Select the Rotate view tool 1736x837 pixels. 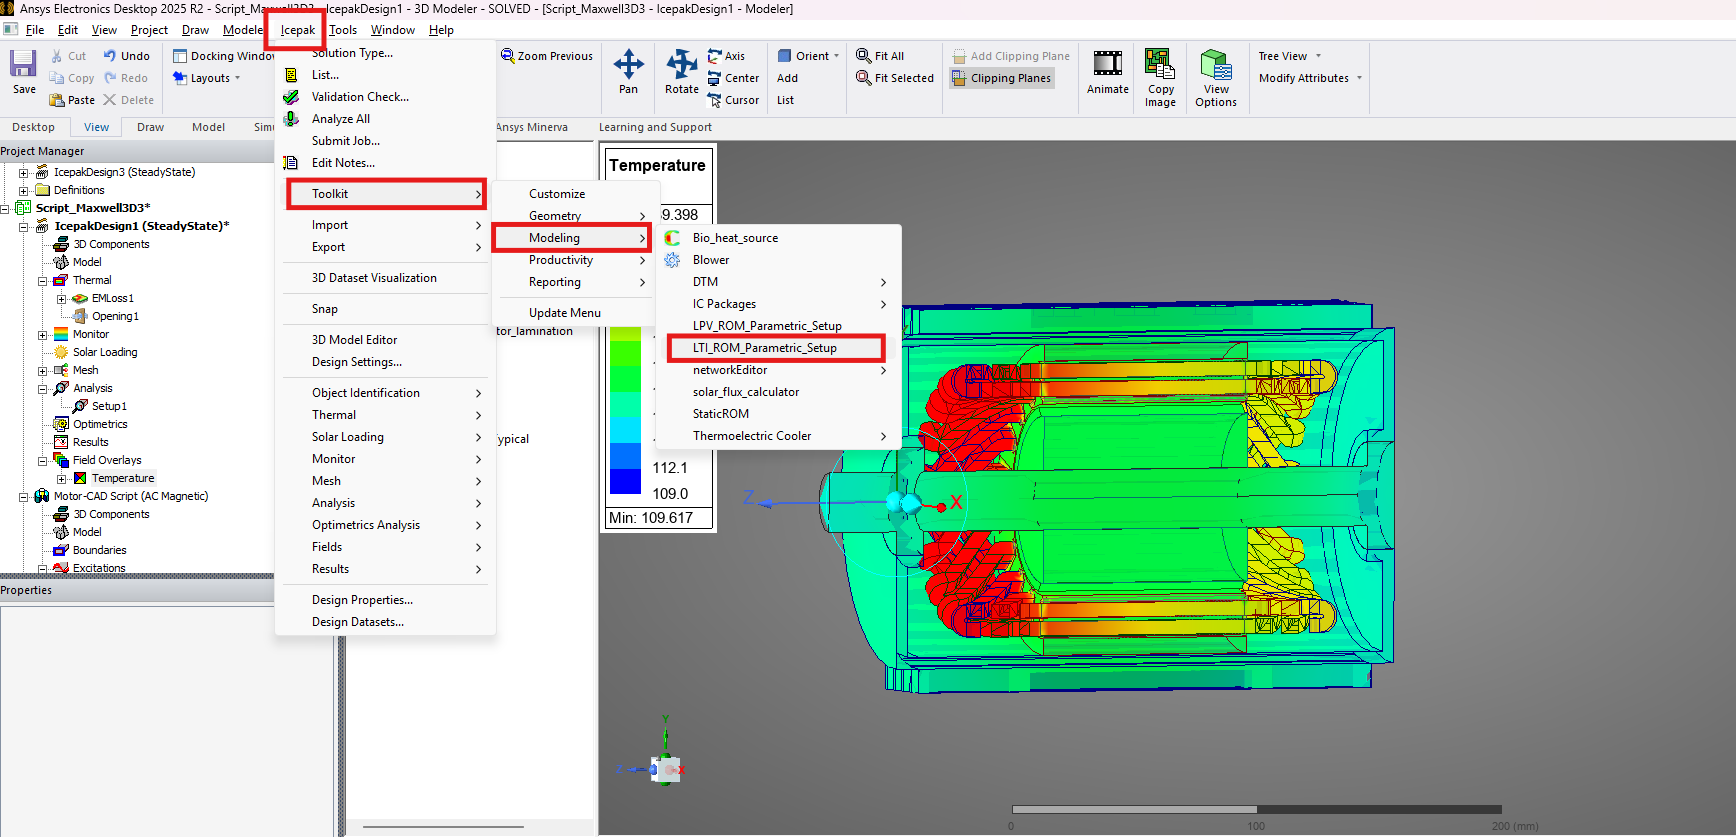(682, 66)
